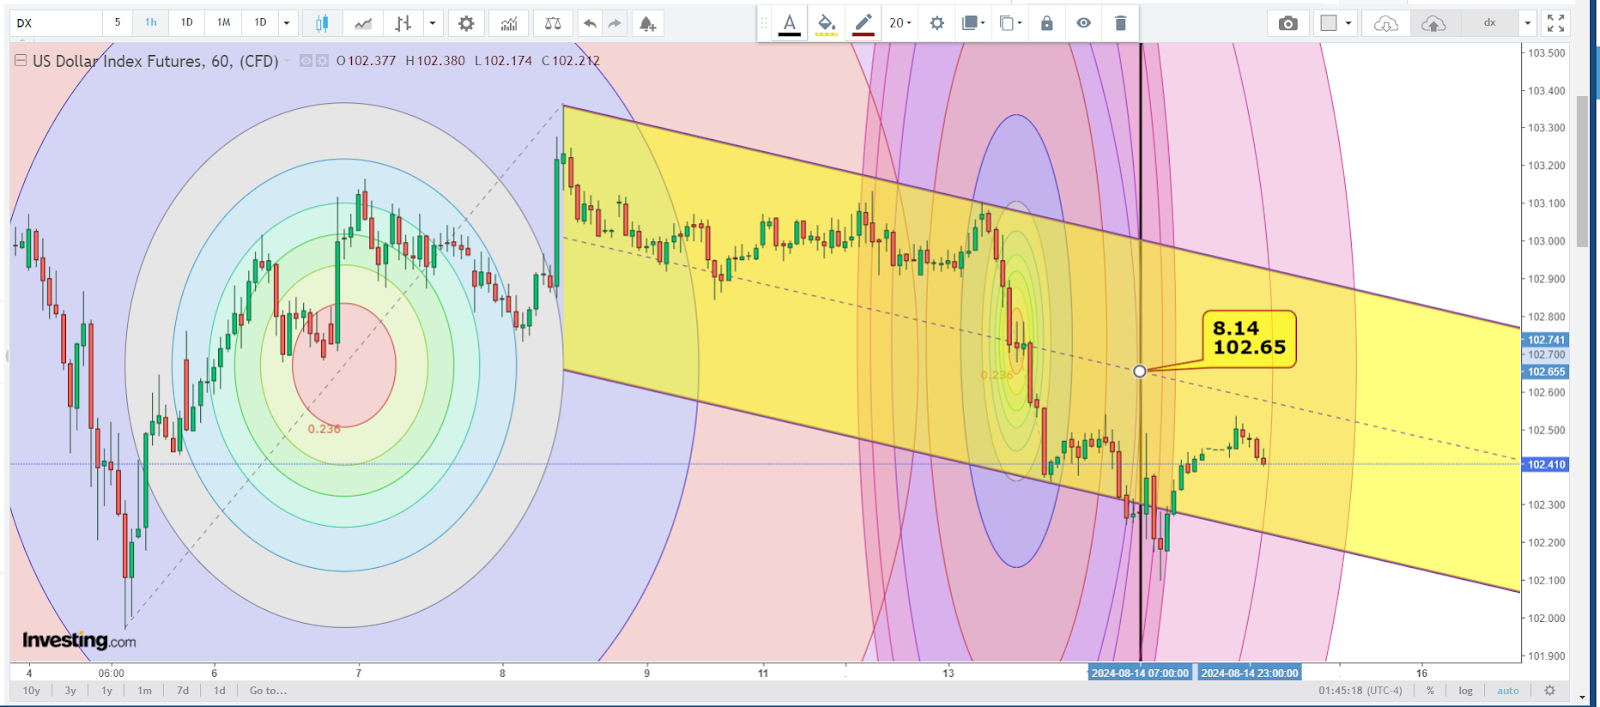Load a chart layout from the cloud
This screenshot has height=707, width=1600.
point(1386,23)
